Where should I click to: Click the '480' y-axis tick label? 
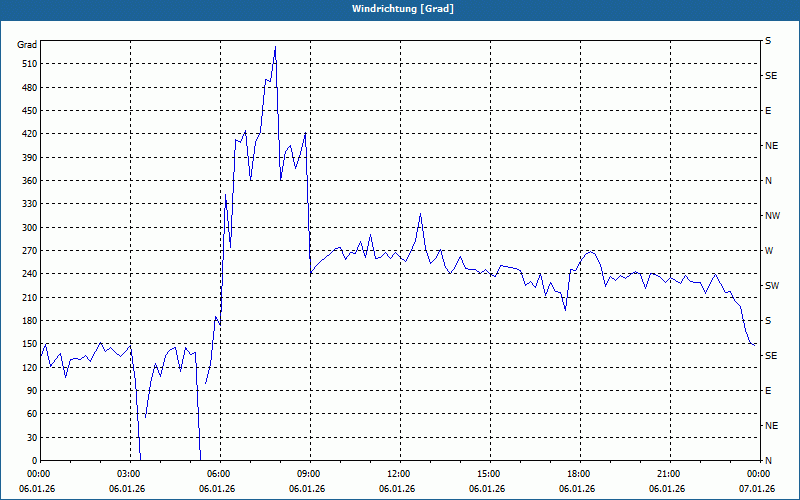tap(30, 87)
